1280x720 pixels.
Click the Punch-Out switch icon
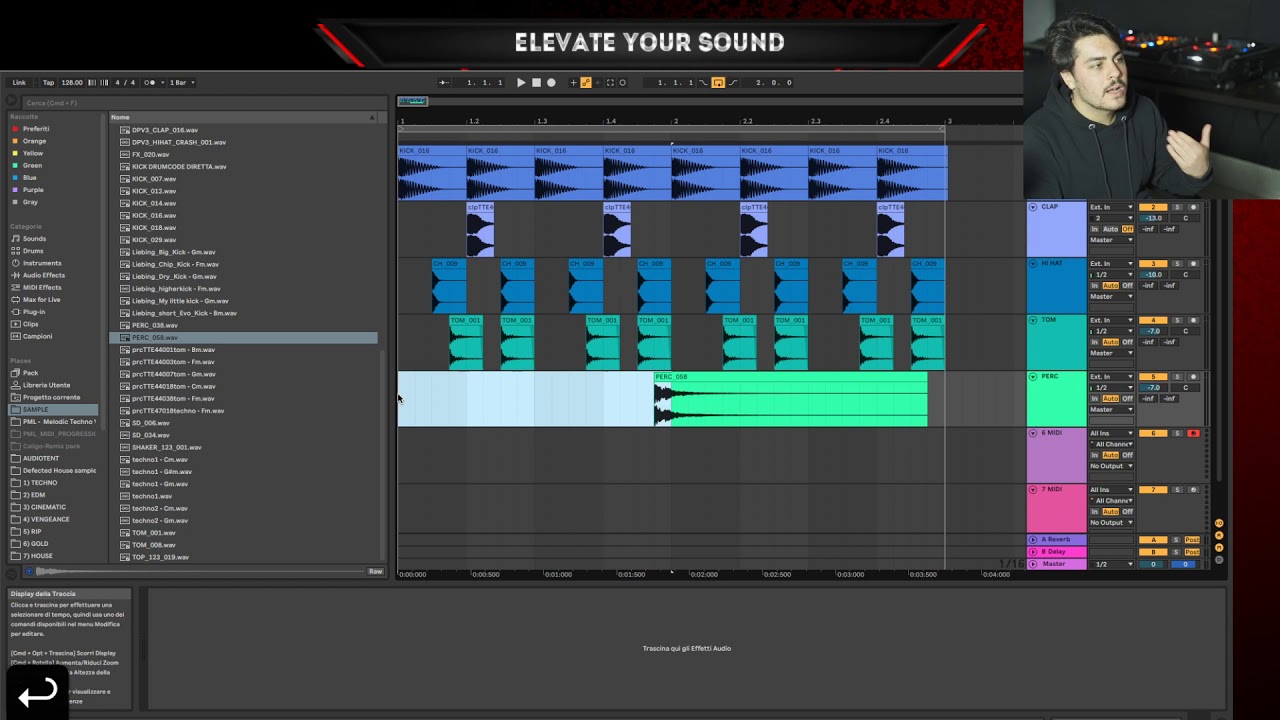coord(733,82)
